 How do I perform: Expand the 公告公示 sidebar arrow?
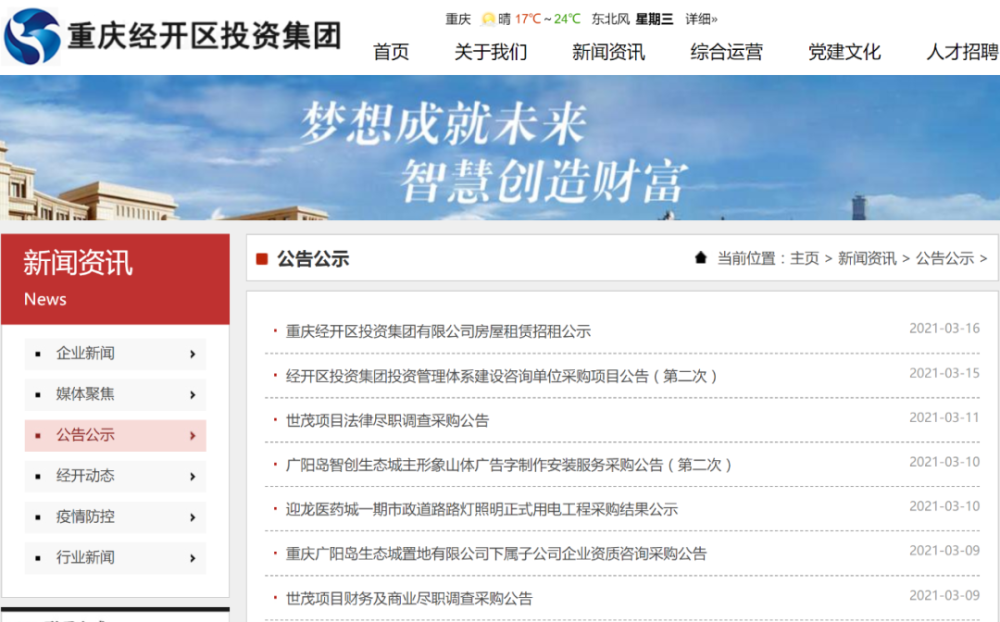[193, 436]
